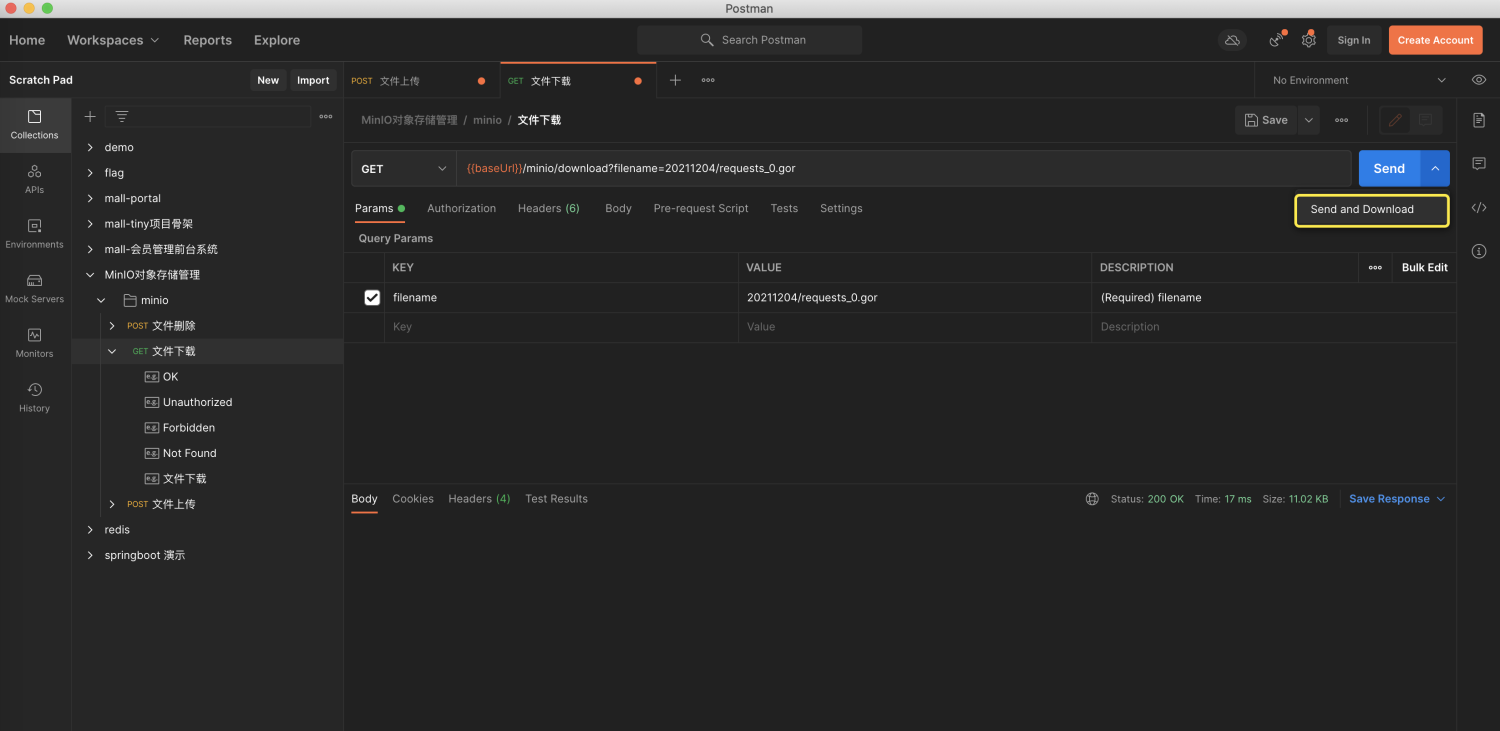Open query params column options (three dots)
1500x731 pixels.
1375,268
